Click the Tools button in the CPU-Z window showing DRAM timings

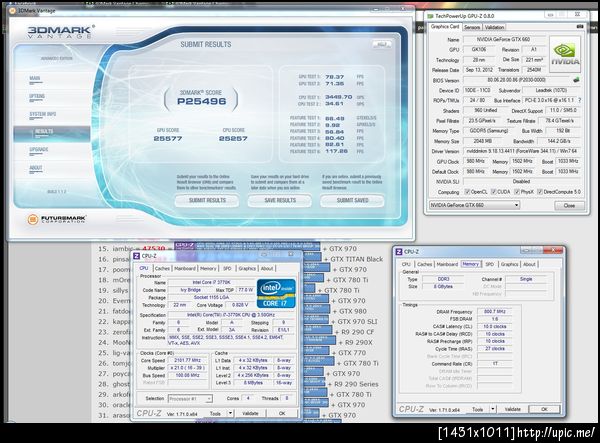tap(478, 409)
